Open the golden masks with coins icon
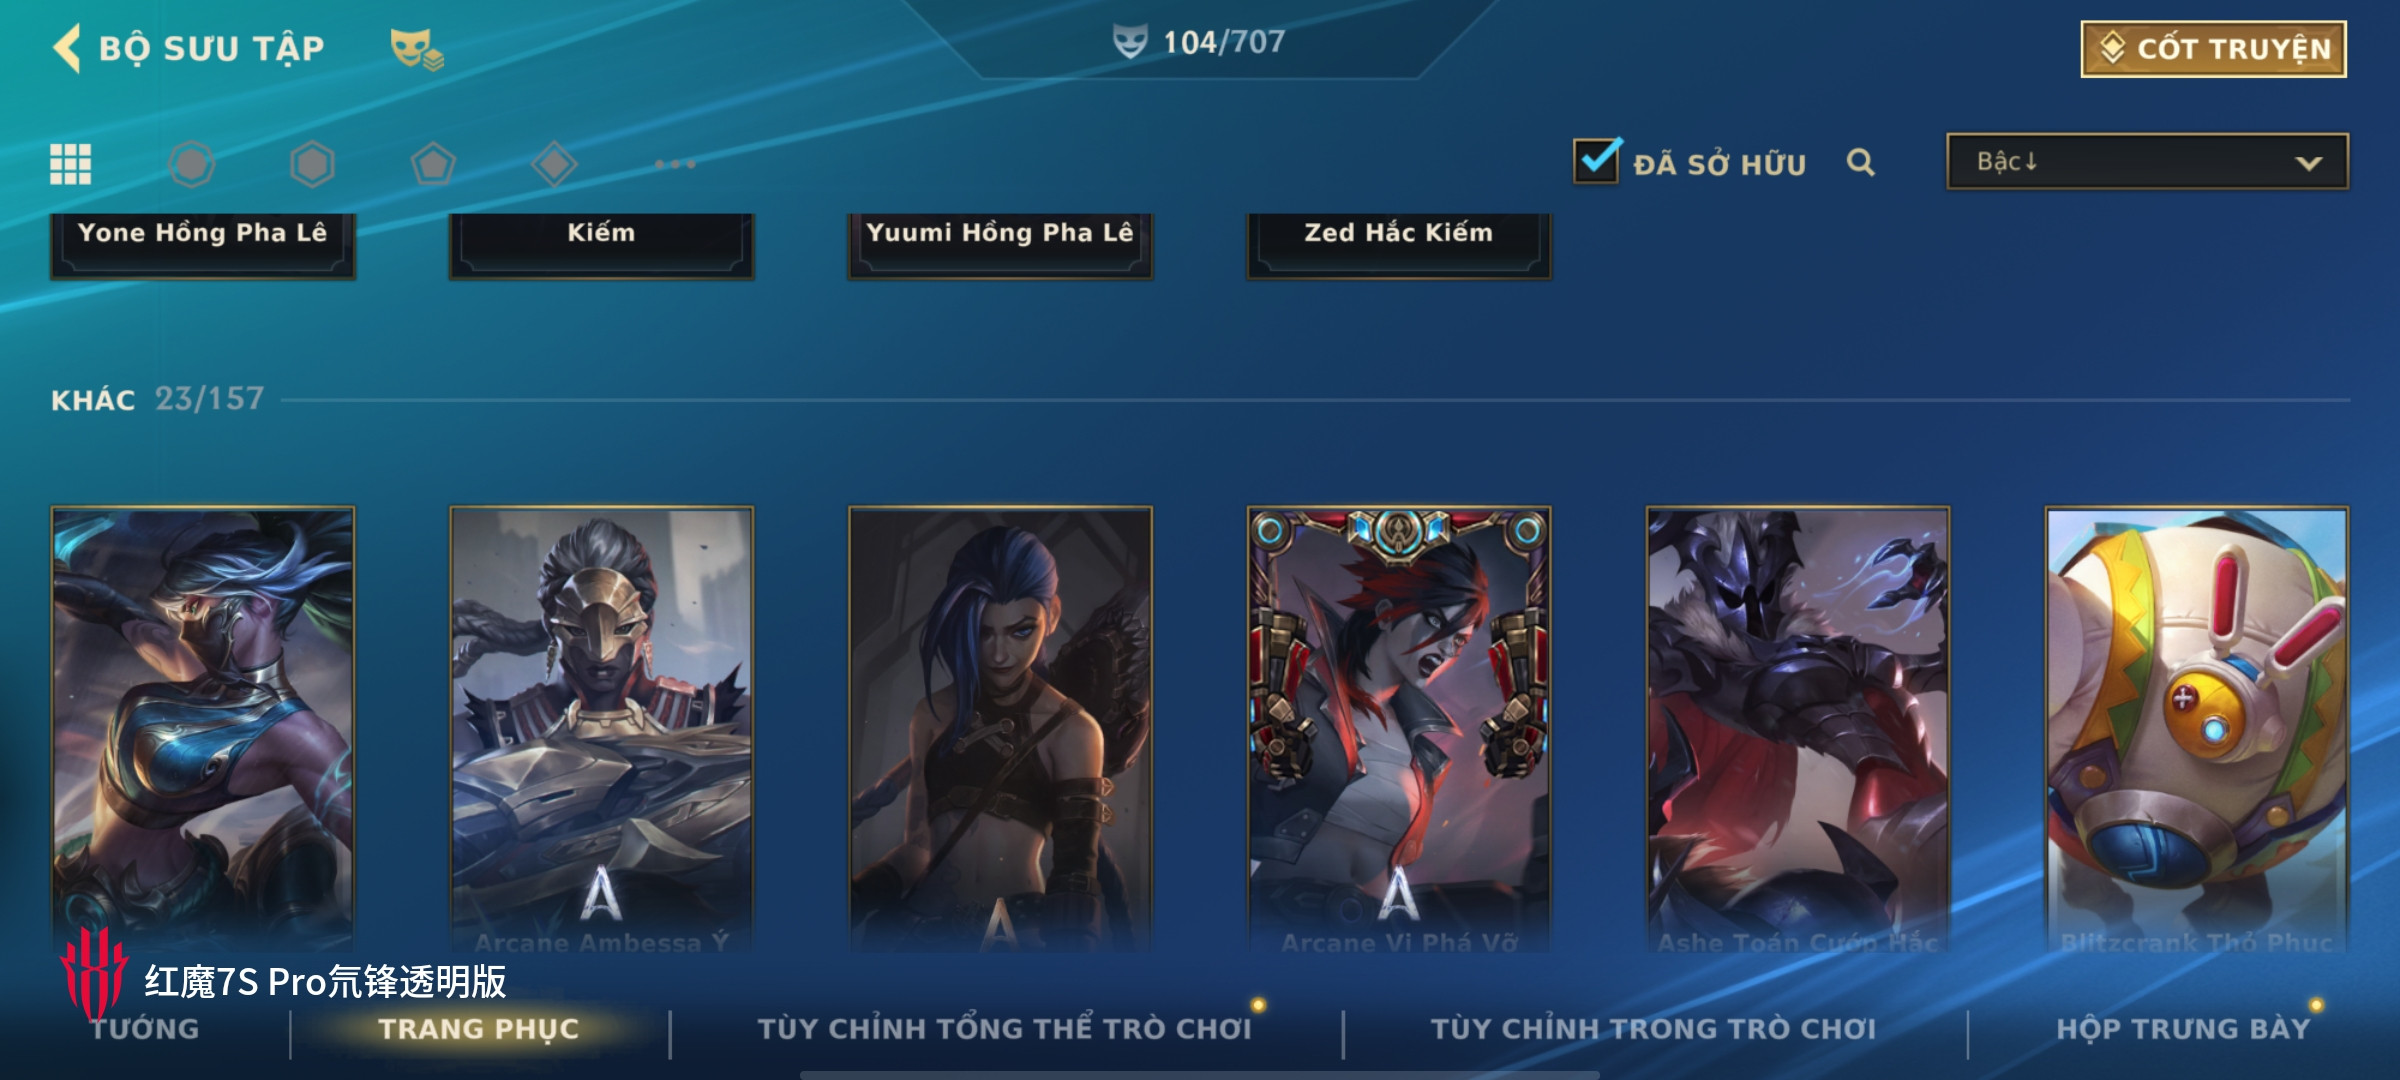 (x=416, y=49)
